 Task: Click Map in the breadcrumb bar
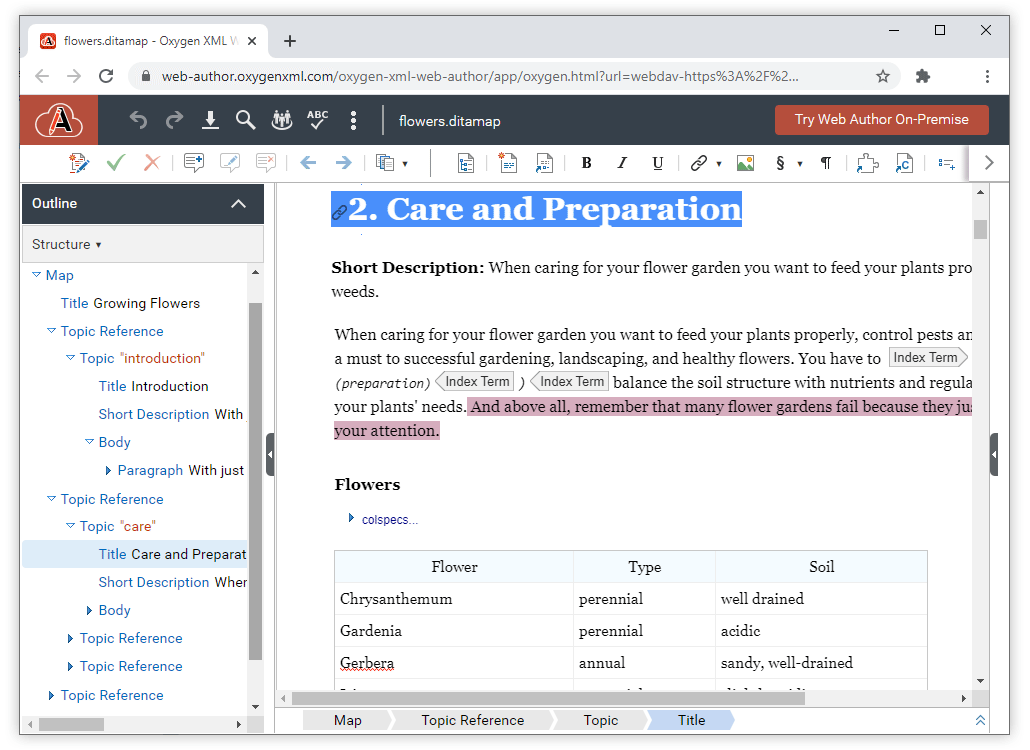tap(347, 720)
